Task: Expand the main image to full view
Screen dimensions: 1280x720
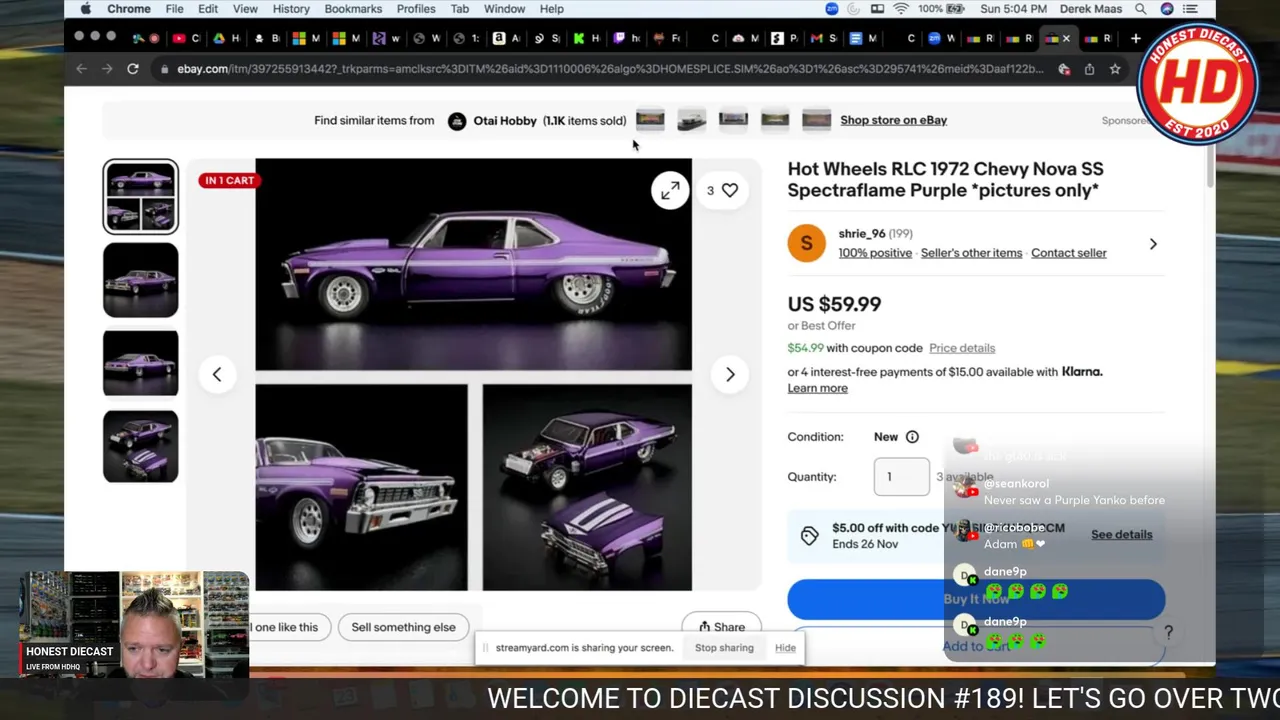Action: [670, 190]
